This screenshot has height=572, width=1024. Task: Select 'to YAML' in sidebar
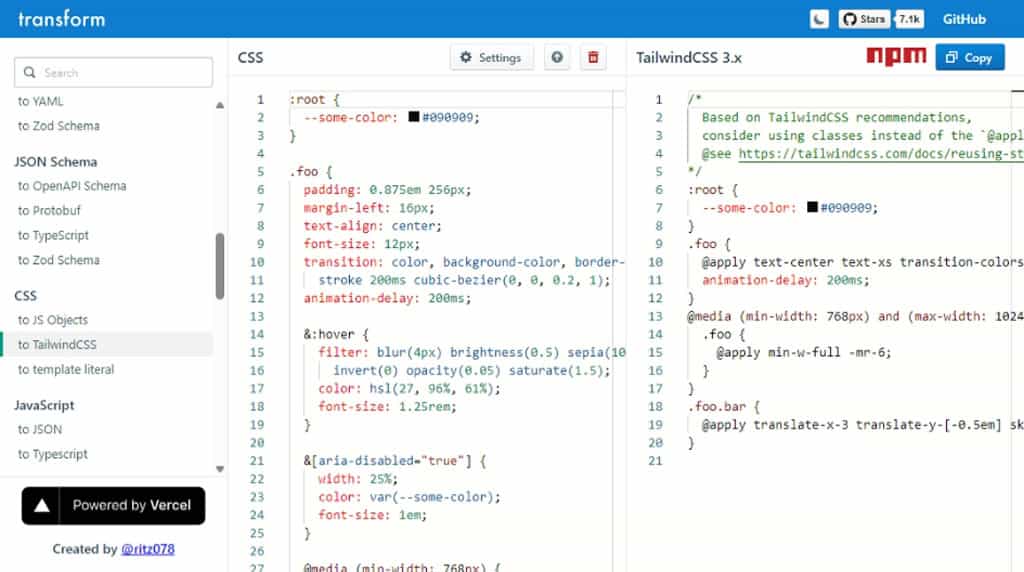point(40,101)
